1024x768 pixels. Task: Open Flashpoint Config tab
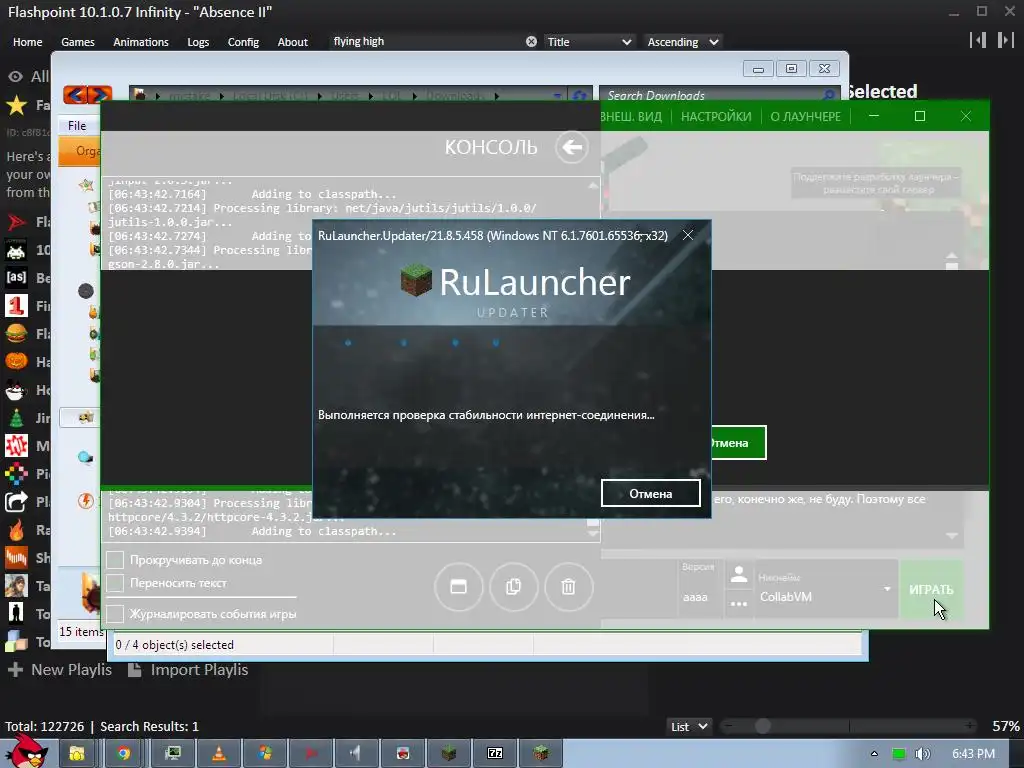point(243,42)
